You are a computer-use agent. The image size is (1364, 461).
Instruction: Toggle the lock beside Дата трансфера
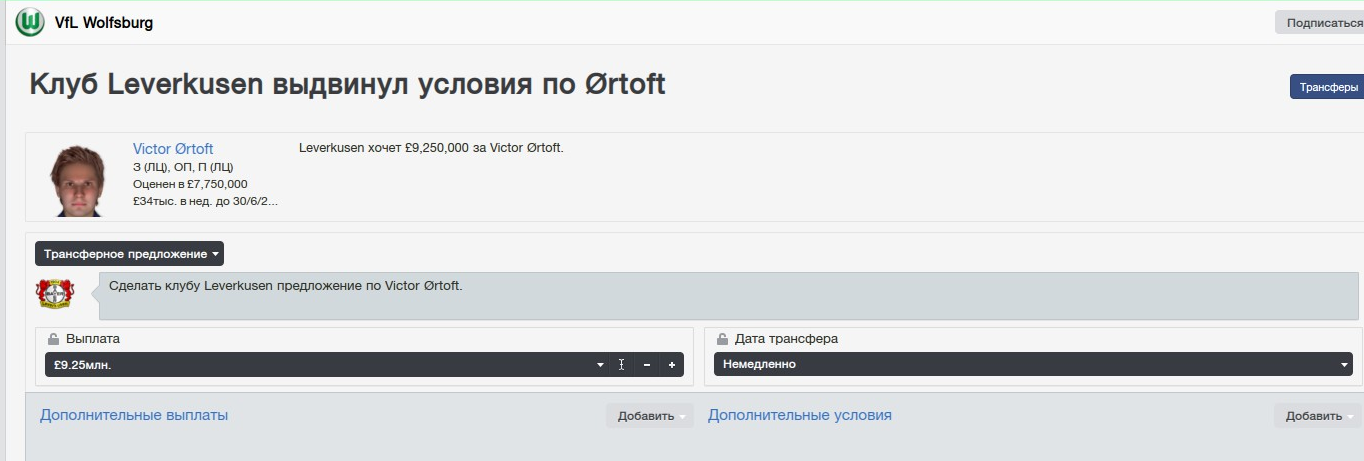coord(722,339)
